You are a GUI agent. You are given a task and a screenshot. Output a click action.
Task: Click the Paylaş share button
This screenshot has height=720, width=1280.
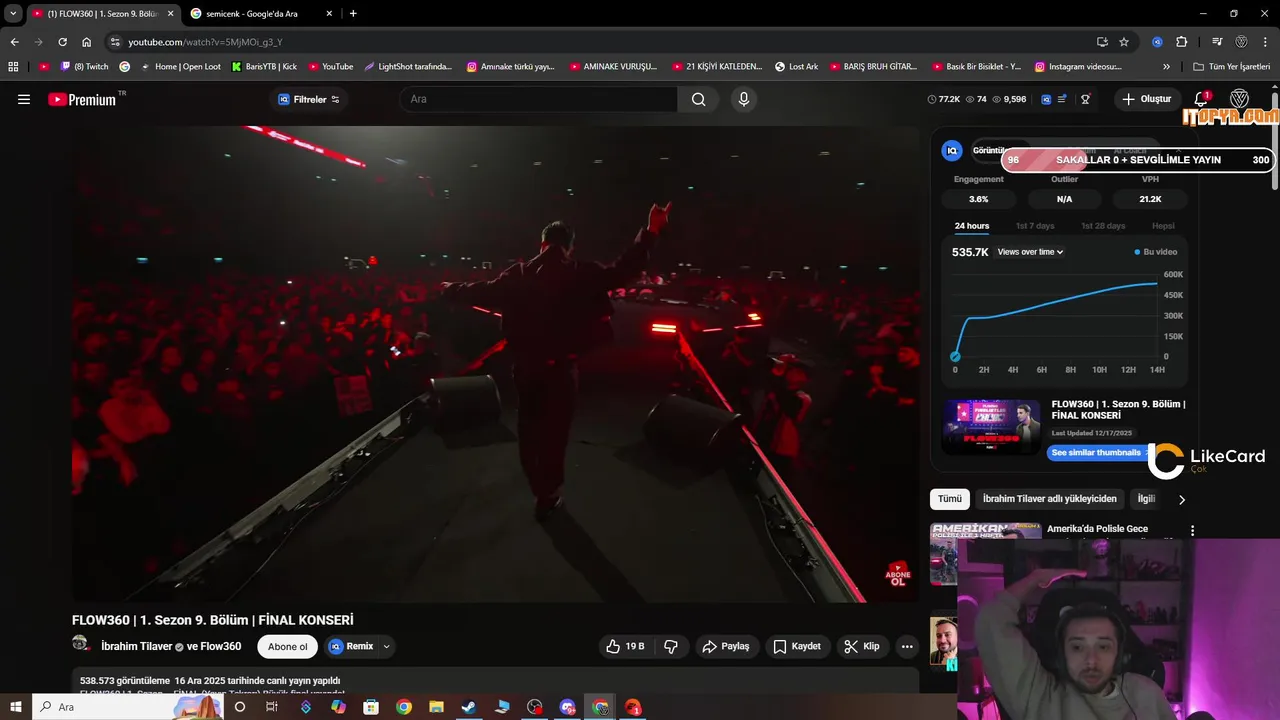(726, 647)
